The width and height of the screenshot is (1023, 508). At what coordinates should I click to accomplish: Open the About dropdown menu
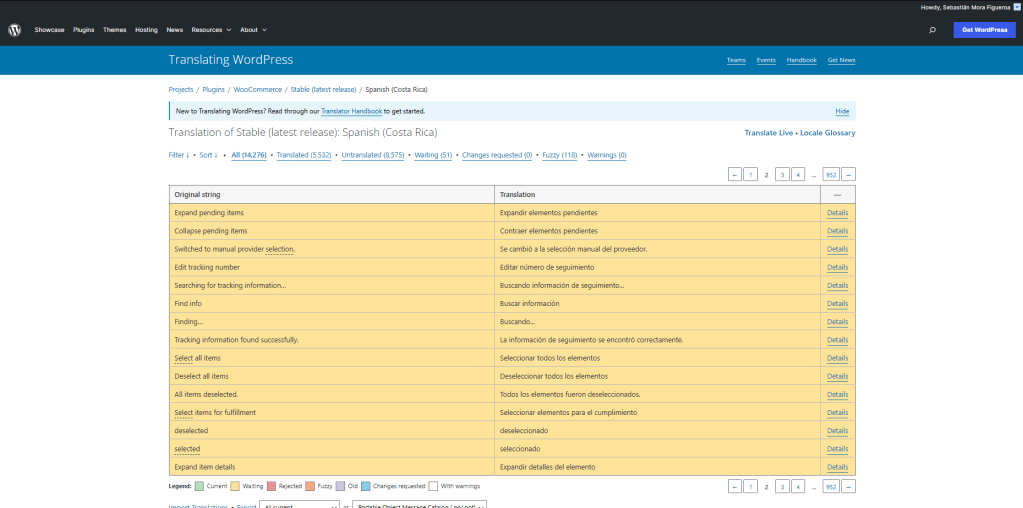[x=252, y=30]
